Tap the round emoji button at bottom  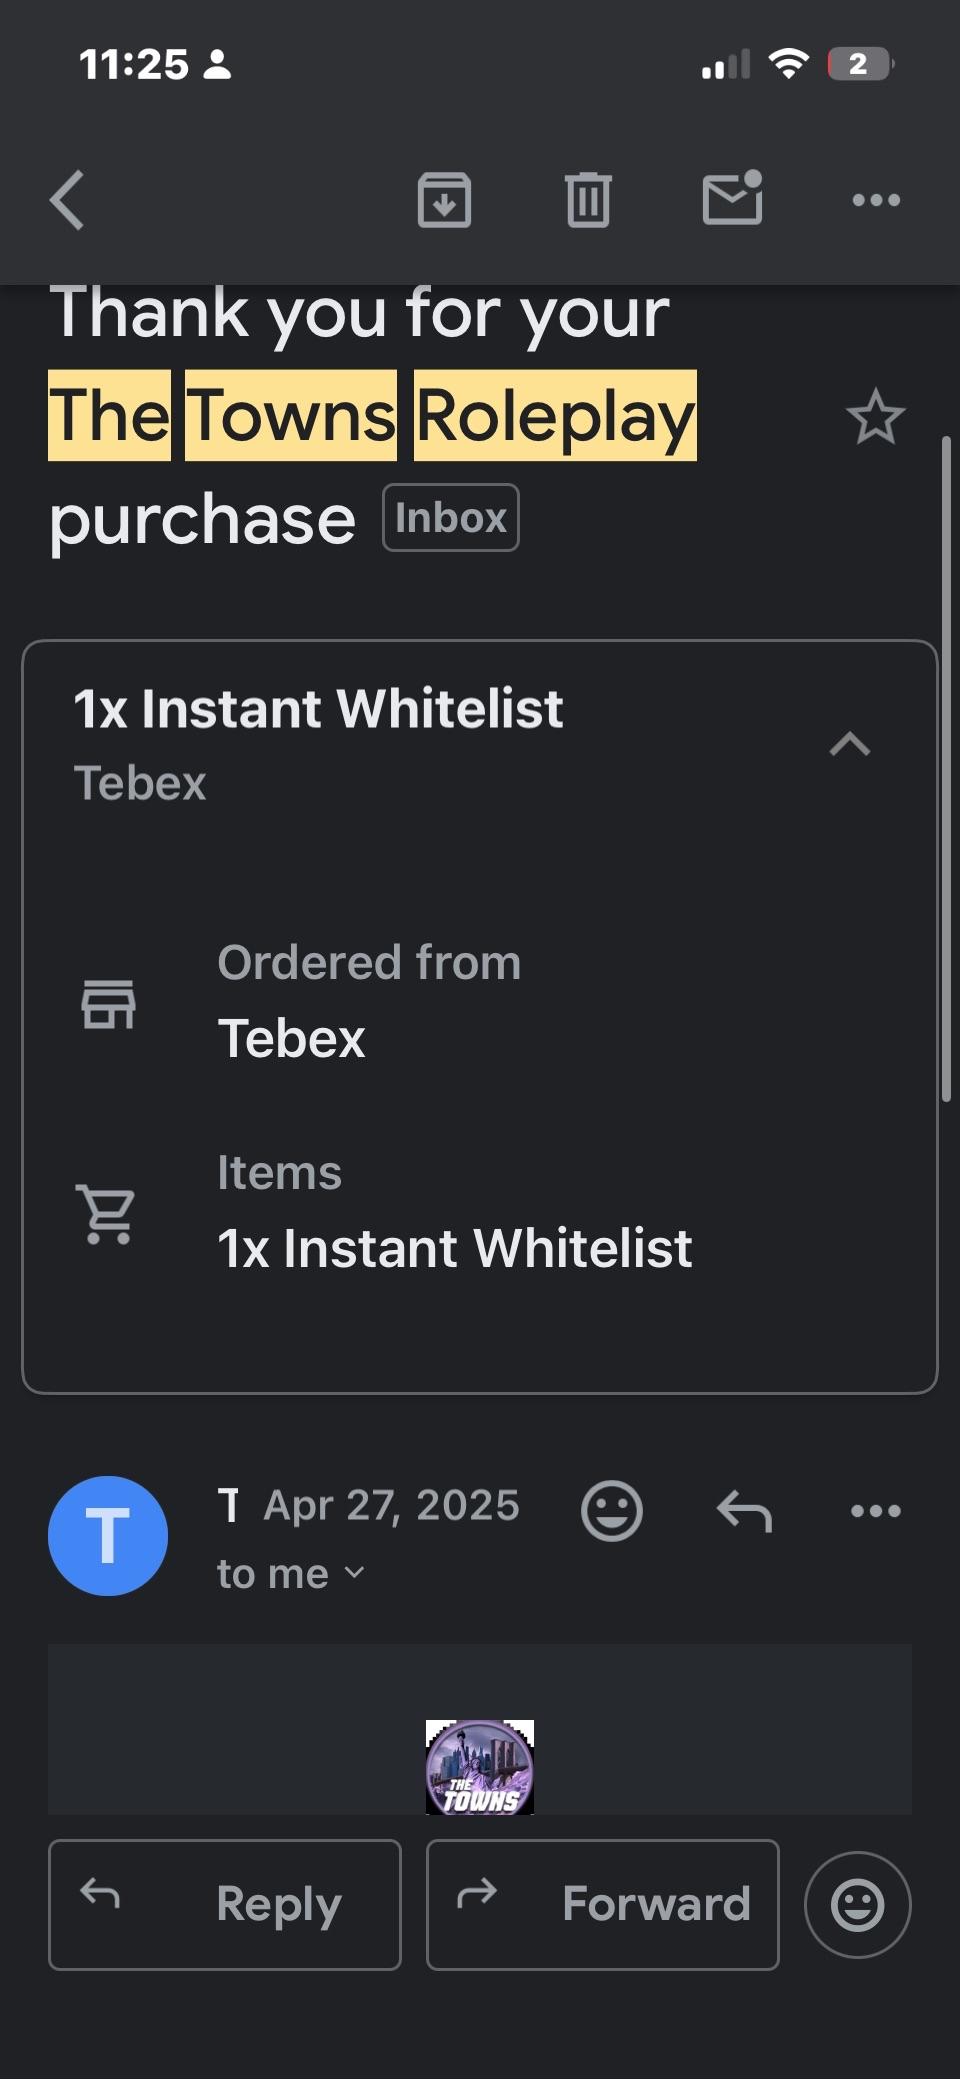pos(857,1904)
